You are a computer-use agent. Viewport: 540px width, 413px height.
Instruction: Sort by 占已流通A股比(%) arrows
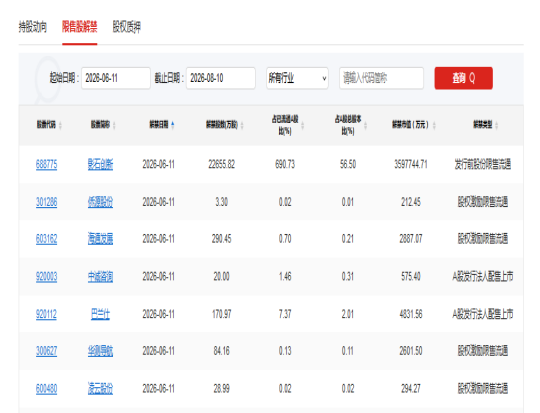click(x=302, y=125)
